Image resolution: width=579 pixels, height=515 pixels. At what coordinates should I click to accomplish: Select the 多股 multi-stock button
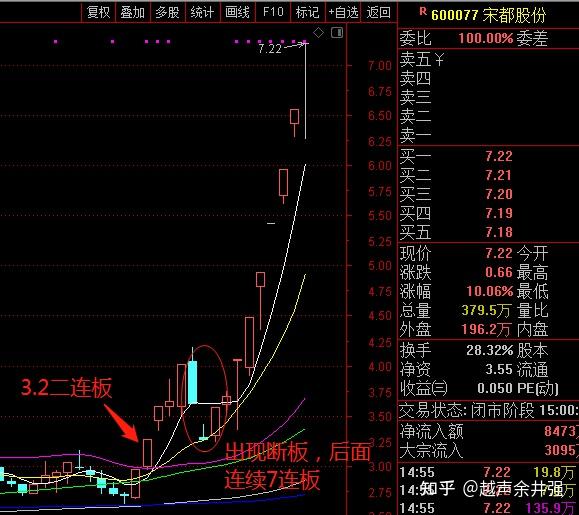(x=167, y=13)
